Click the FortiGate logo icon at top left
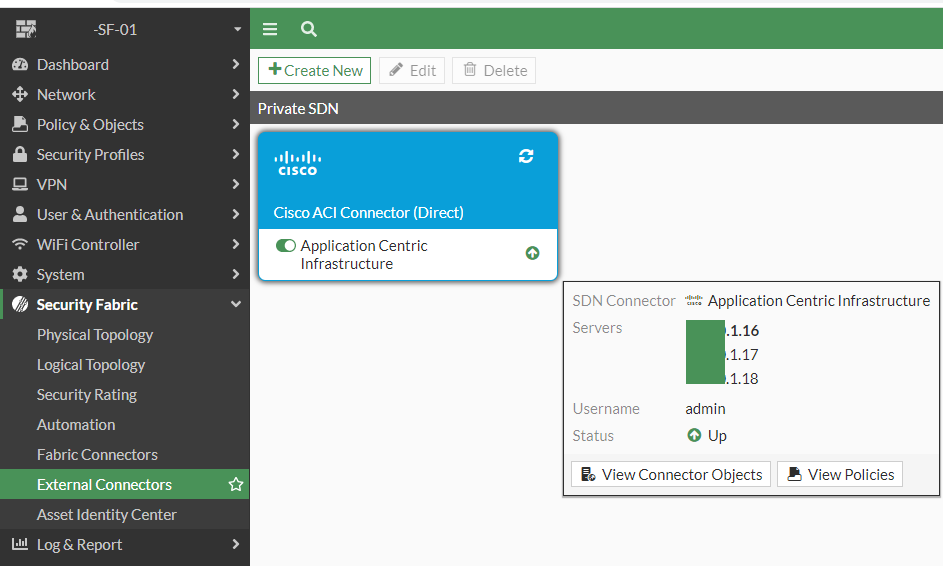Image resolution: width=943 pixels, height=566 pixels. click(26, 30)
